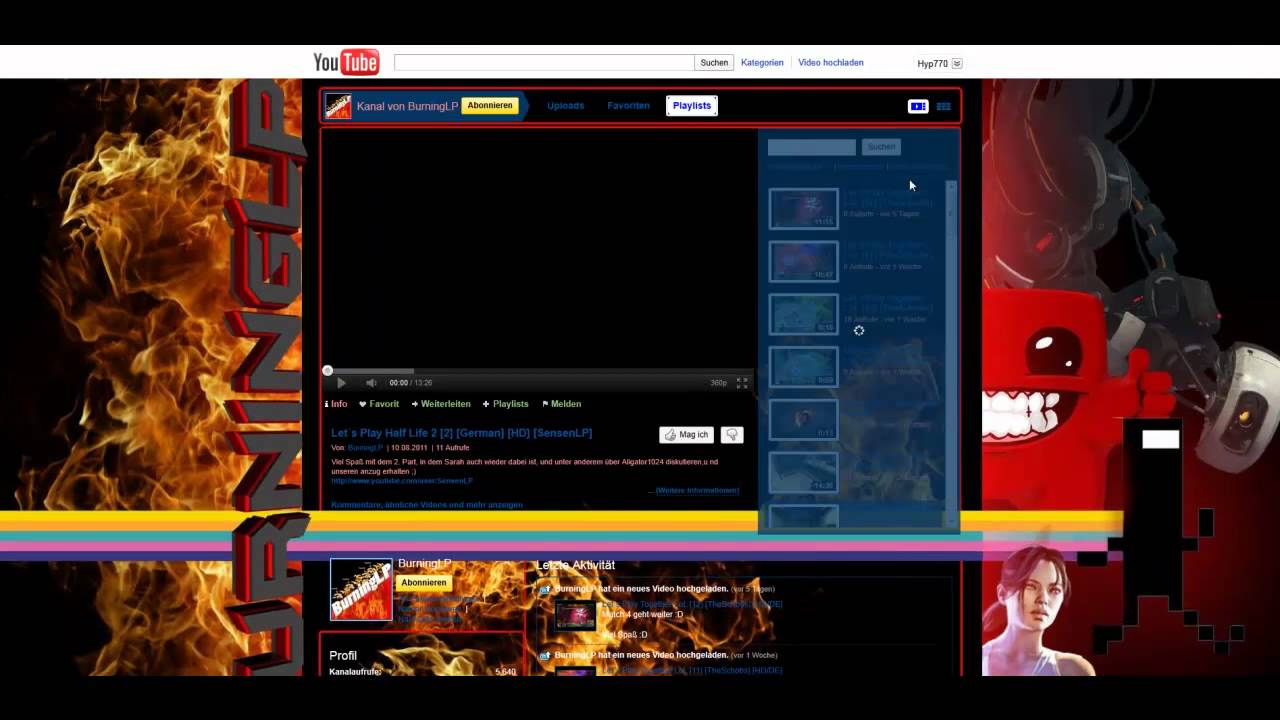Open the YouTube logo home link
Image resolution: width=1280 pixels, height=720 pixels.
(346, 62)
